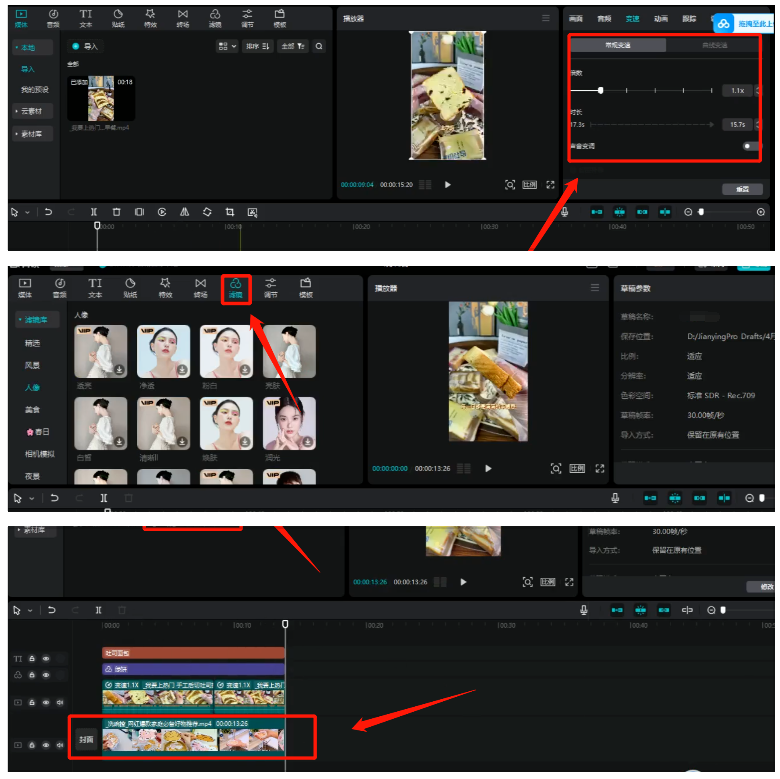Click the 倍数 speed slider handle
Image resolution: width=780 pixels, height=779 pixels.
pyautogui.click(x=600, y=90)
